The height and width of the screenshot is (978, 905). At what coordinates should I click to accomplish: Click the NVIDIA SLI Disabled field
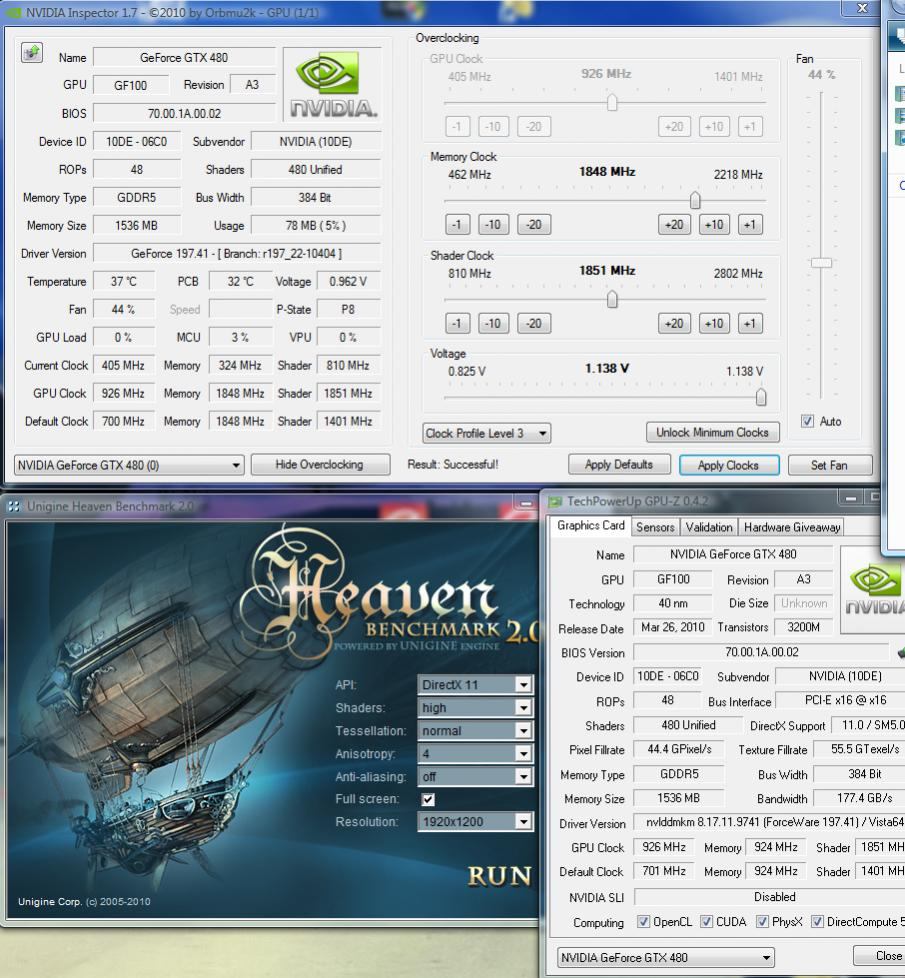coord(770,897)
